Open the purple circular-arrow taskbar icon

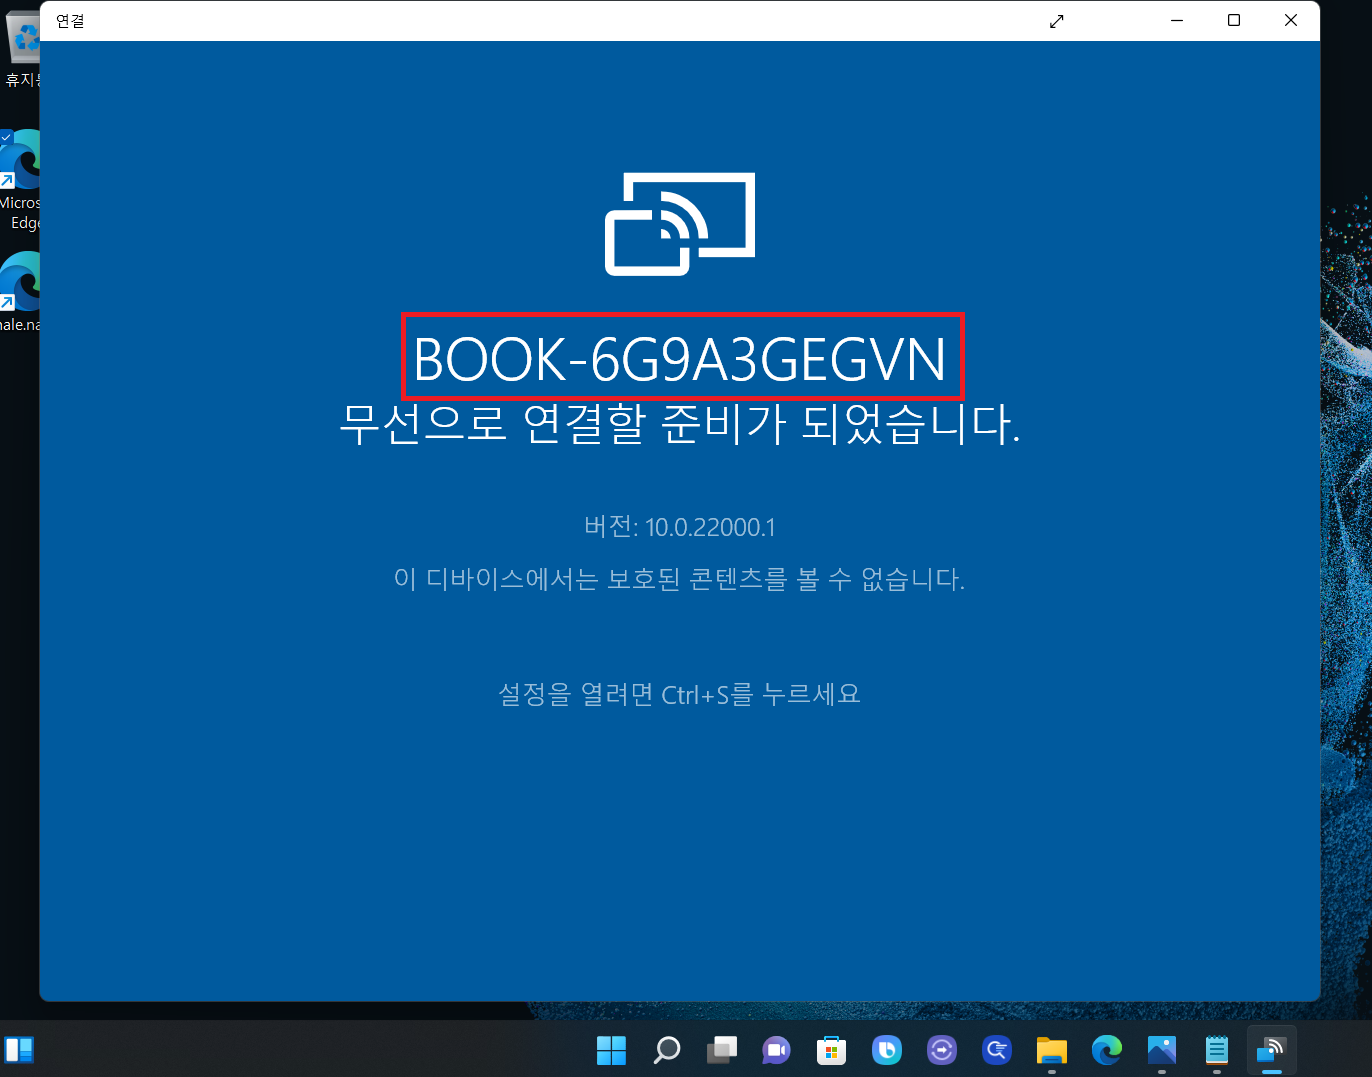(941, 1050)
